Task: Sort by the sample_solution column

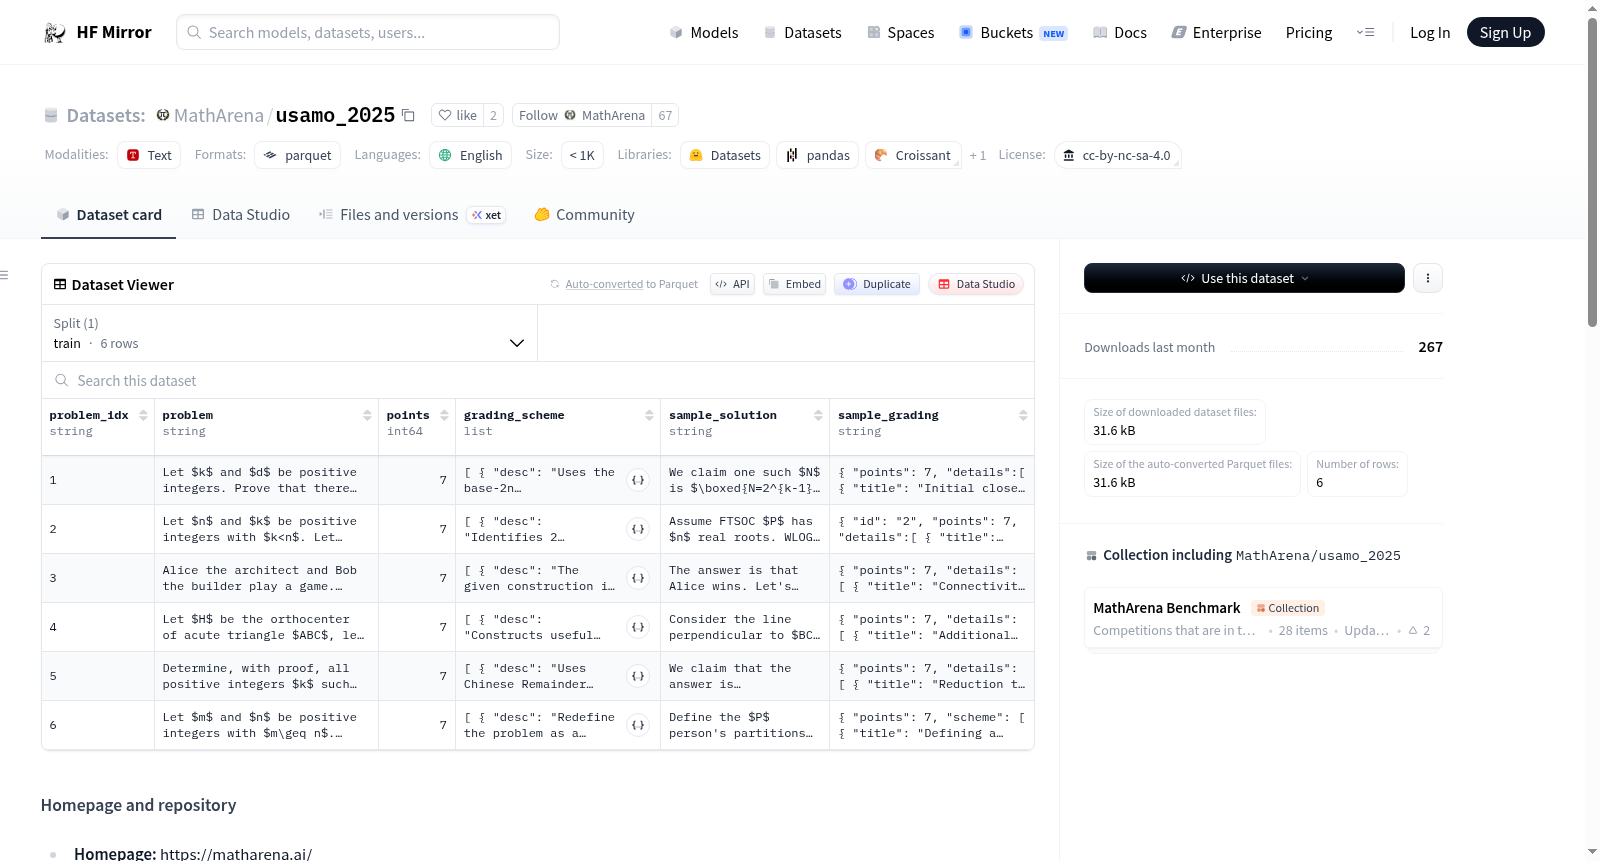Action: [x=818, y=415]
